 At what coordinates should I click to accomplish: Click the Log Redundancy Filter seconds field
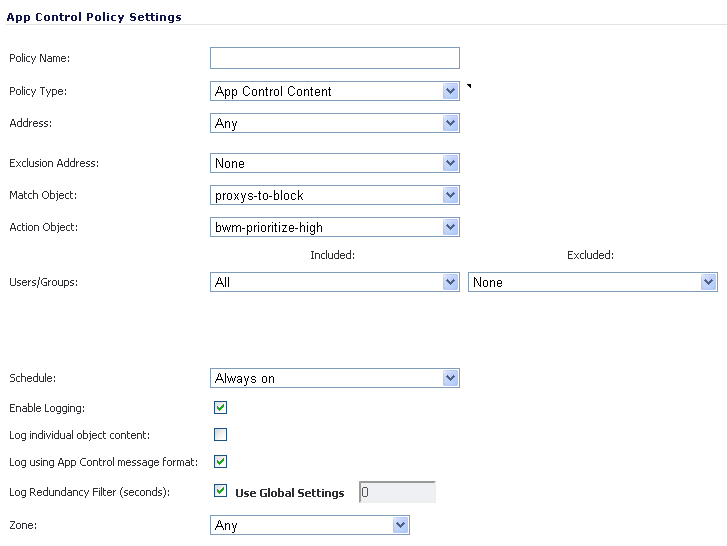coord(397,492)
